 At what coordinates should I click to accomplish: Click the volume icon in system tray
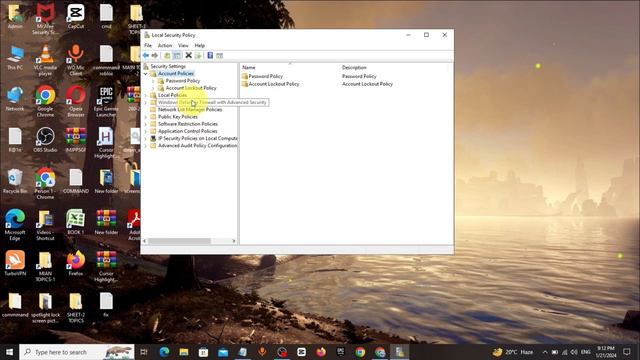pyautogui.click(x=574, y=352)
